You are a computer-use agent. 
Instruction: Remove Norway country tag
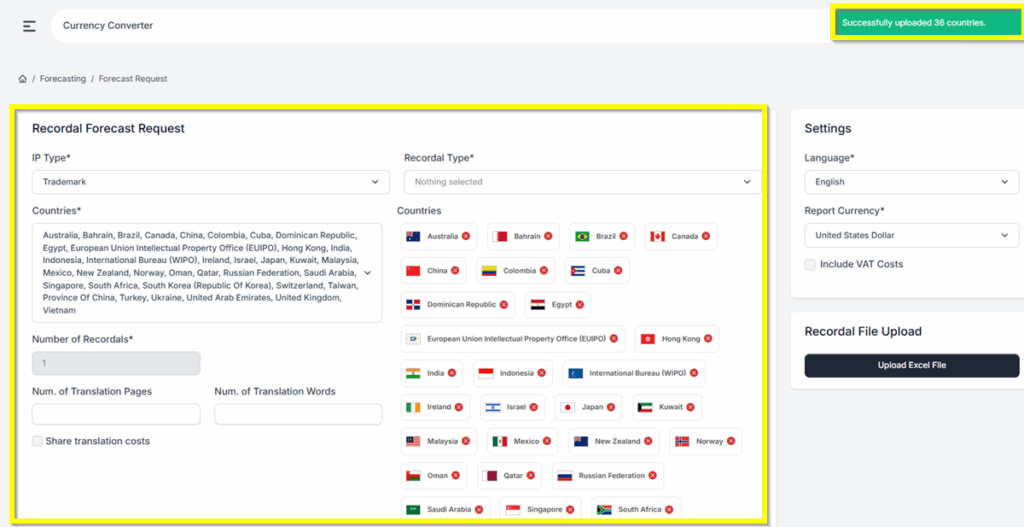(x=731, y=441)
